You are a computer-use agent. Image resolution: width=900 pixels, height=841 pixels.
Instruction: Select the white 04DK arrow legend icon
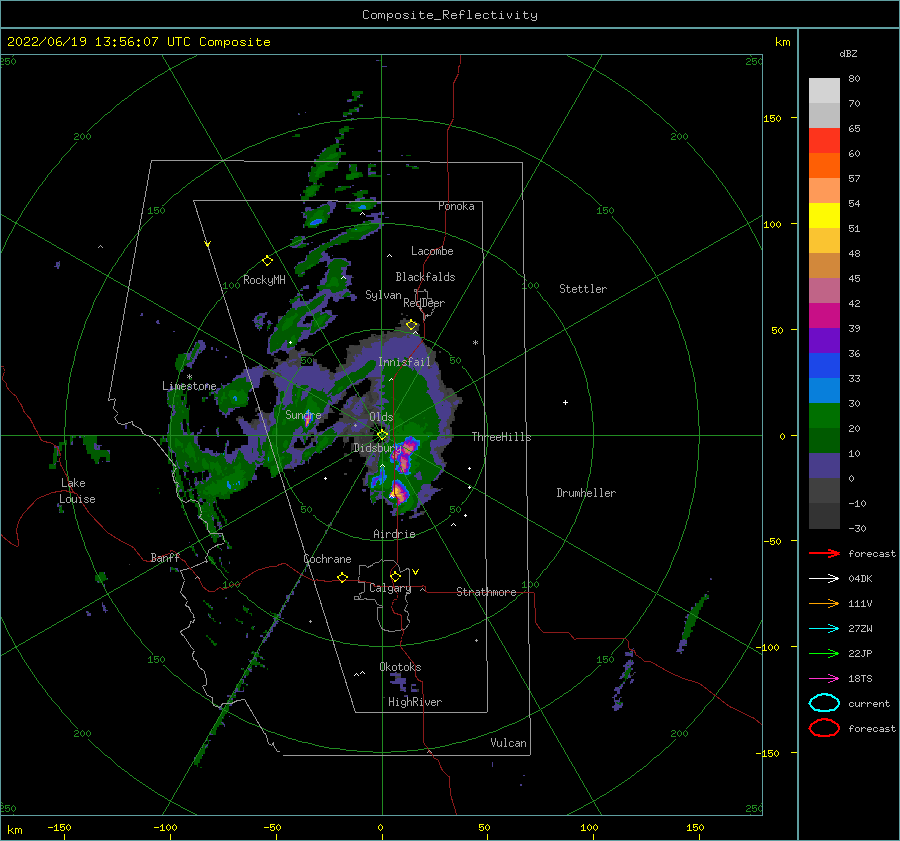(x=824, y=579)
